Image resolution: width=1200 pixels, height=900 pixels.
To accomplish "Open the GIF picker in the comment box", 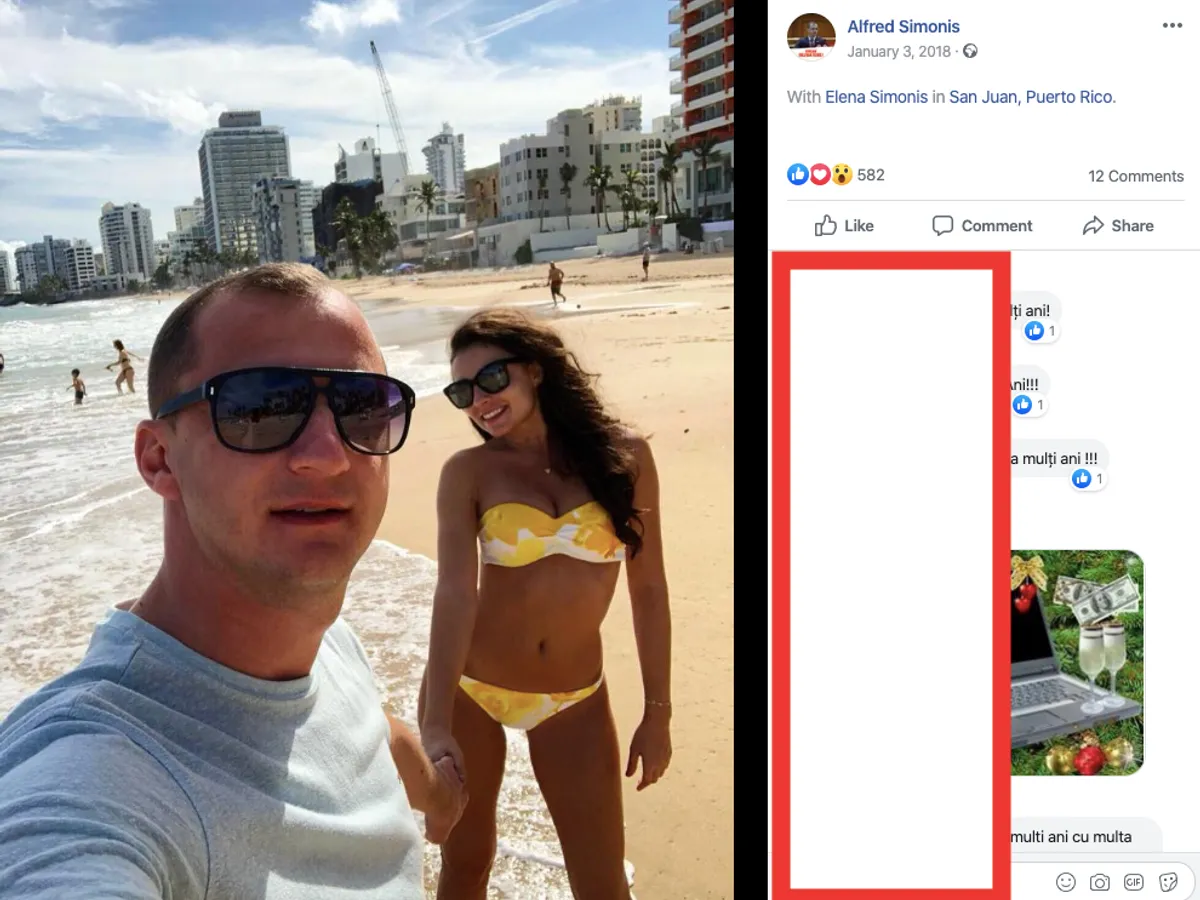I will (1134, 882).
